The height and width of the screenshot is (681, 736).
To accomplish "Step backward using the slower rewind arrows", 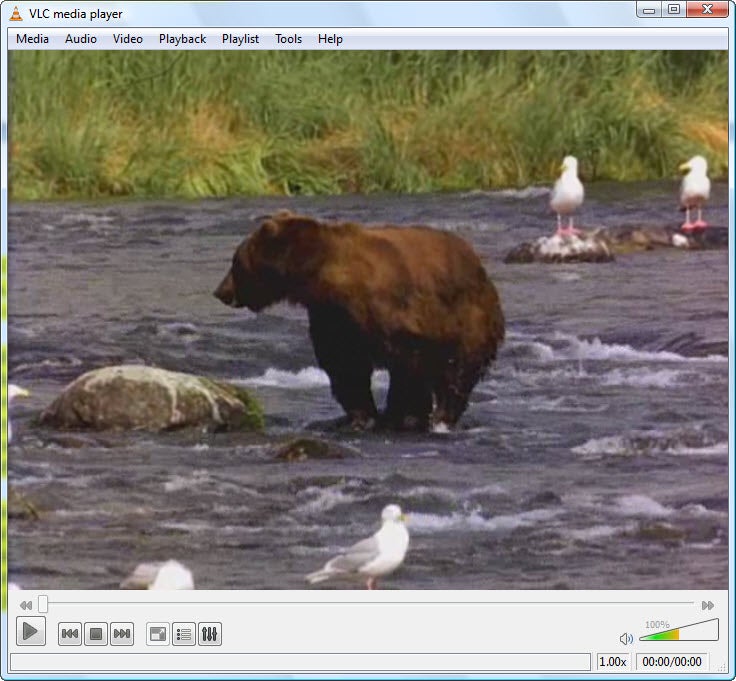I will click(x=26, y=605).
